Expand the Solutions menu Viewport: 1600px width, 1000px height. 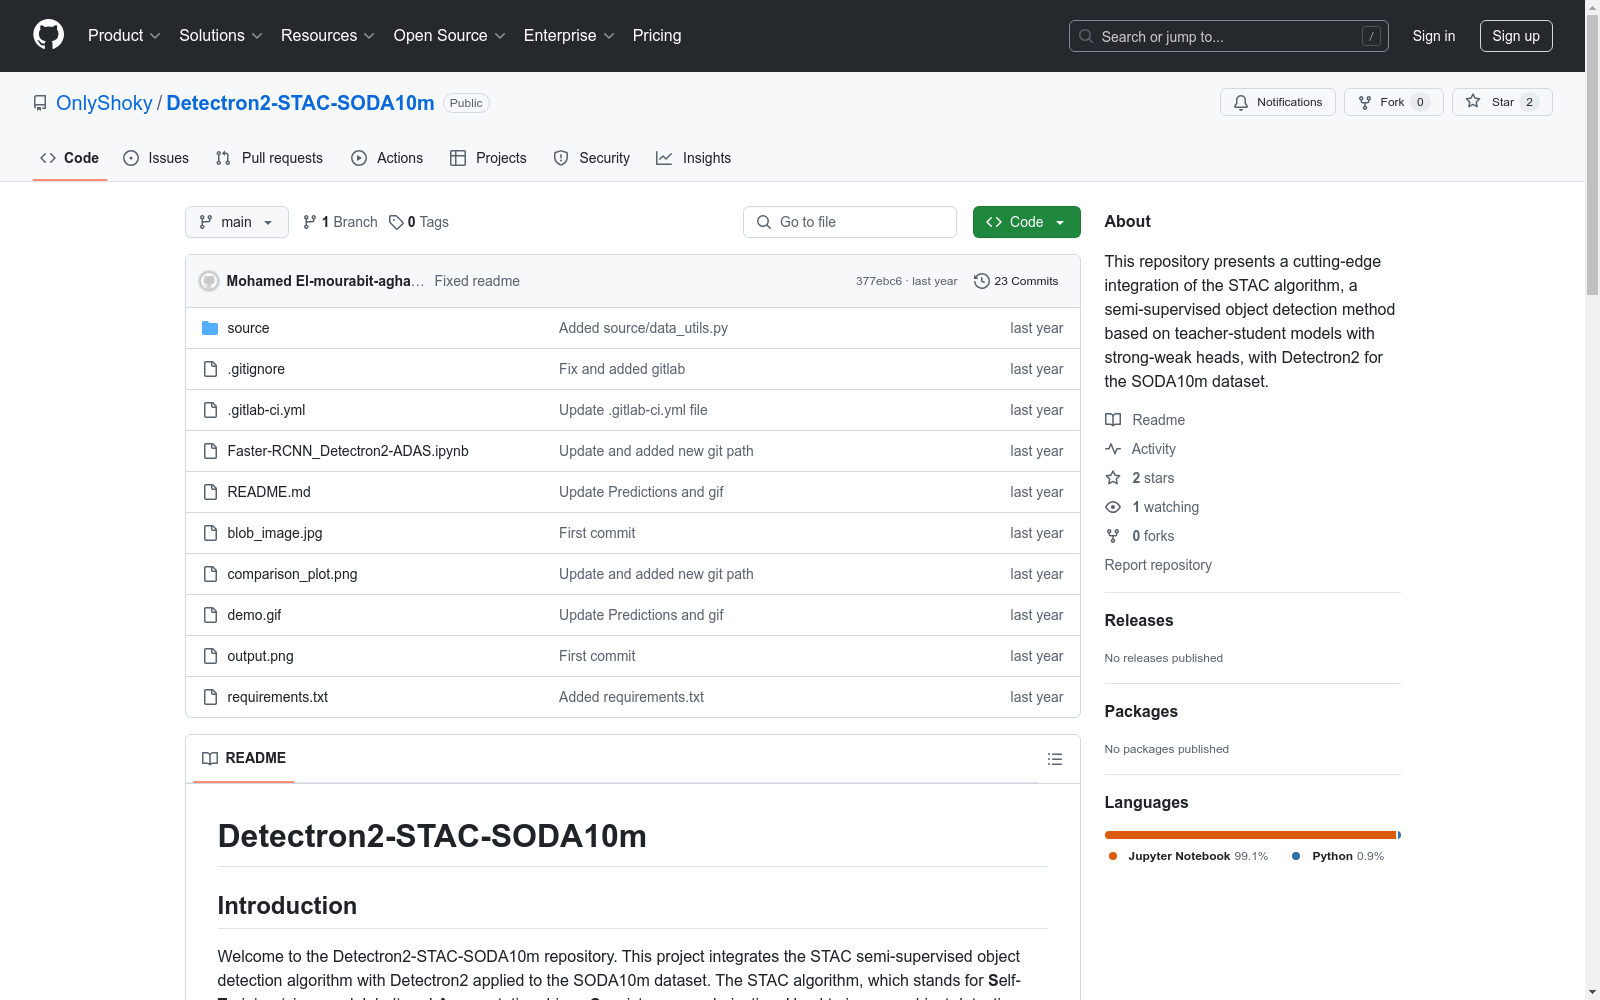(221, 36)
